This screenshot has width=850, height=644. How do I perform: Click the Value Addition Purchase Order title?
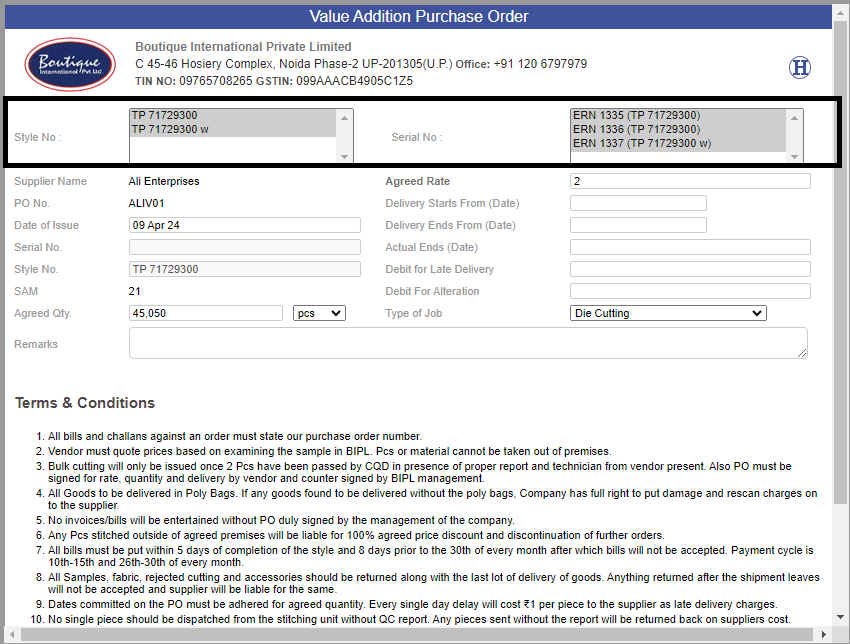(418, 16)
